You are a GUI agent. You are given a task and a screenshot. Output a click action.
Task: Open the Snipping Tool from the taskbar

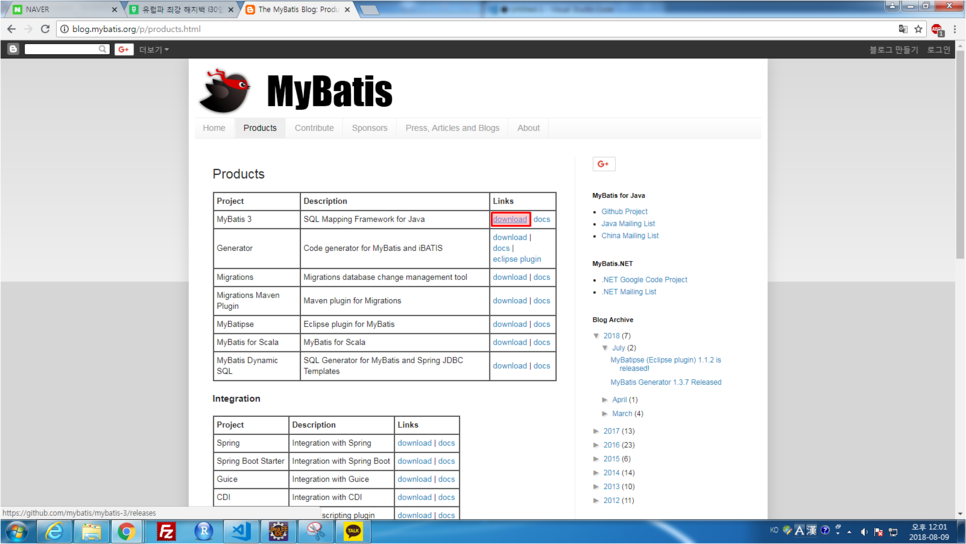point(316,531)
